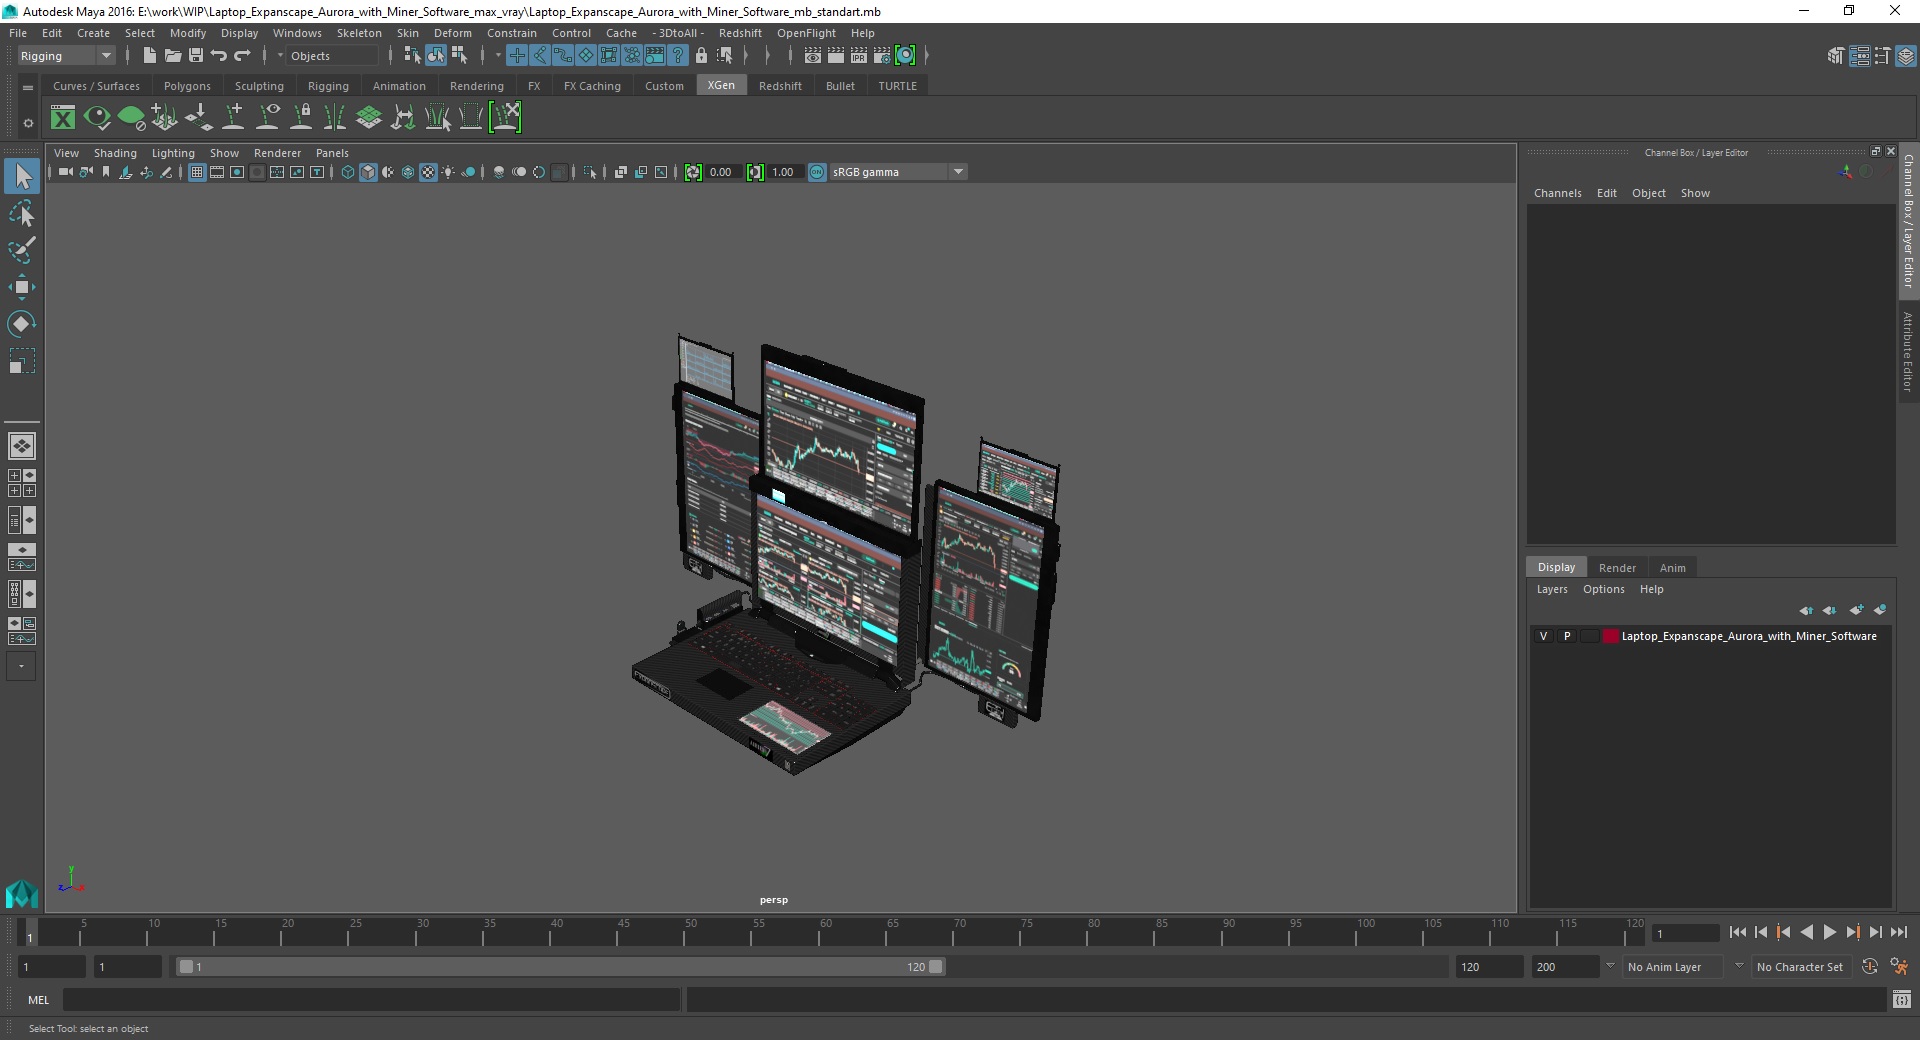The height and width of the screenshot is (1040, 1920).
Task: Toggle wireframe shading in viewport
Action: pos(348,172)
